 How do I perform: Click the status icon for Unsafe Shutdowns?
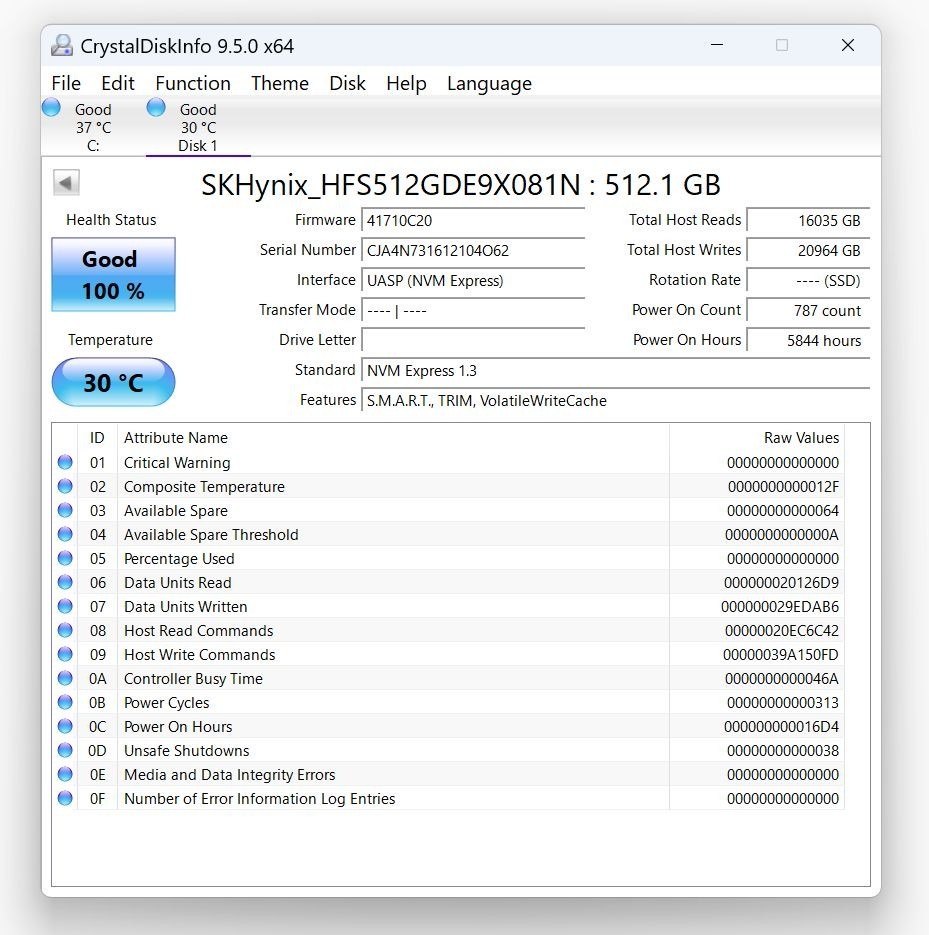65,750
